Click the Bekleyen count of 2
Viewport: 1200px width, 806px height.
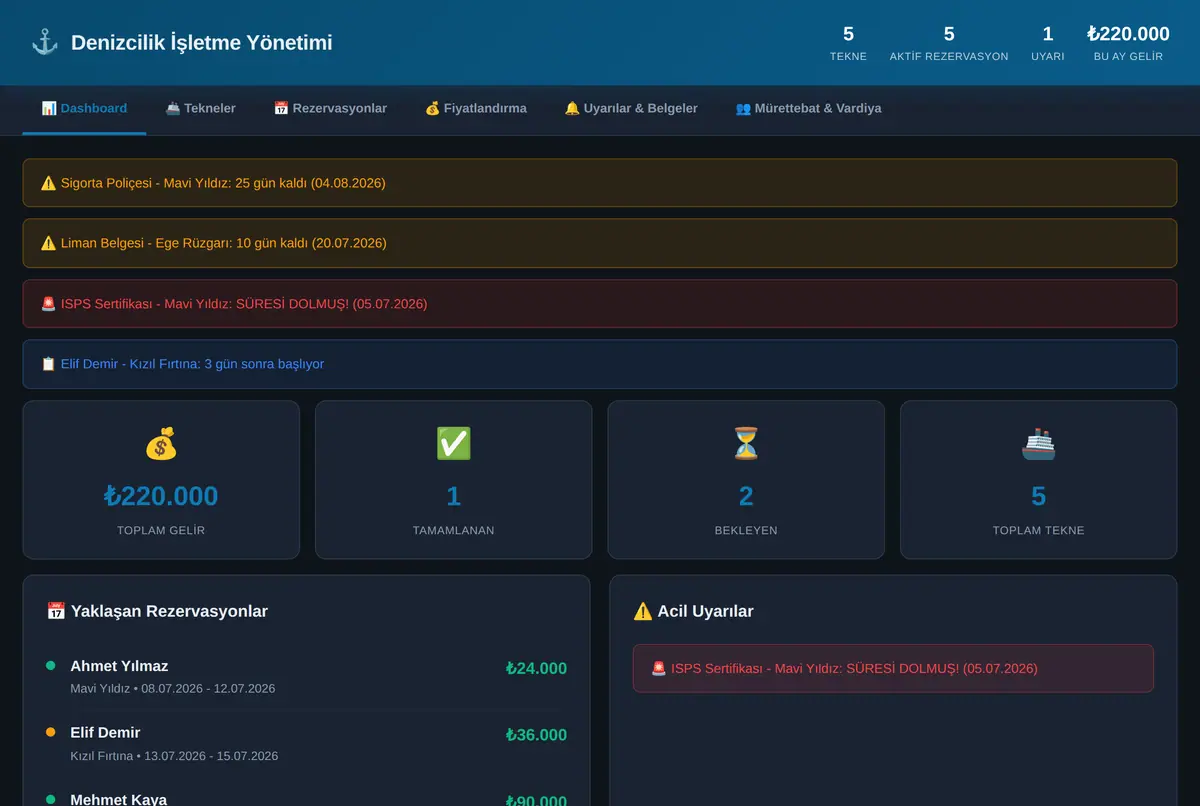(746, 496)
